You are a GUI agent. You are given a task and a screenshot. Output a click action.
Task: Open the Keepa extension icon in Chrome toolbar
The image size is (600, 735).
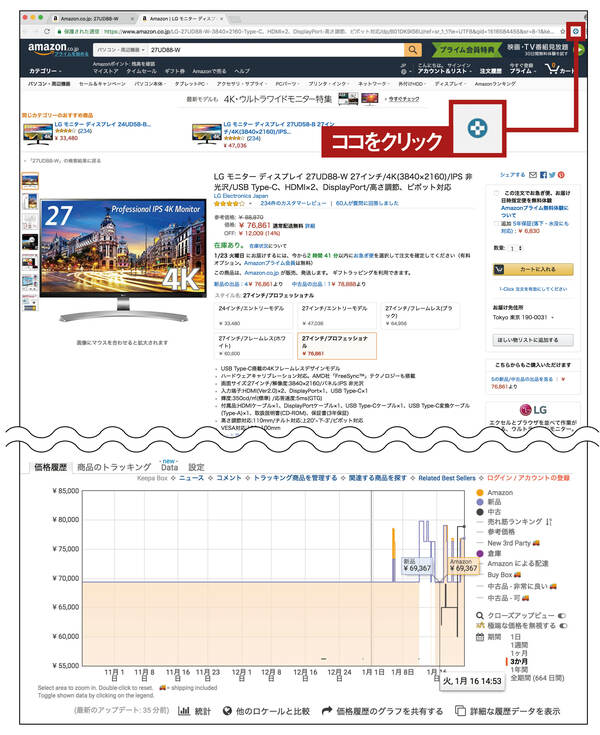pyautogui.click(x=576, y=31)
